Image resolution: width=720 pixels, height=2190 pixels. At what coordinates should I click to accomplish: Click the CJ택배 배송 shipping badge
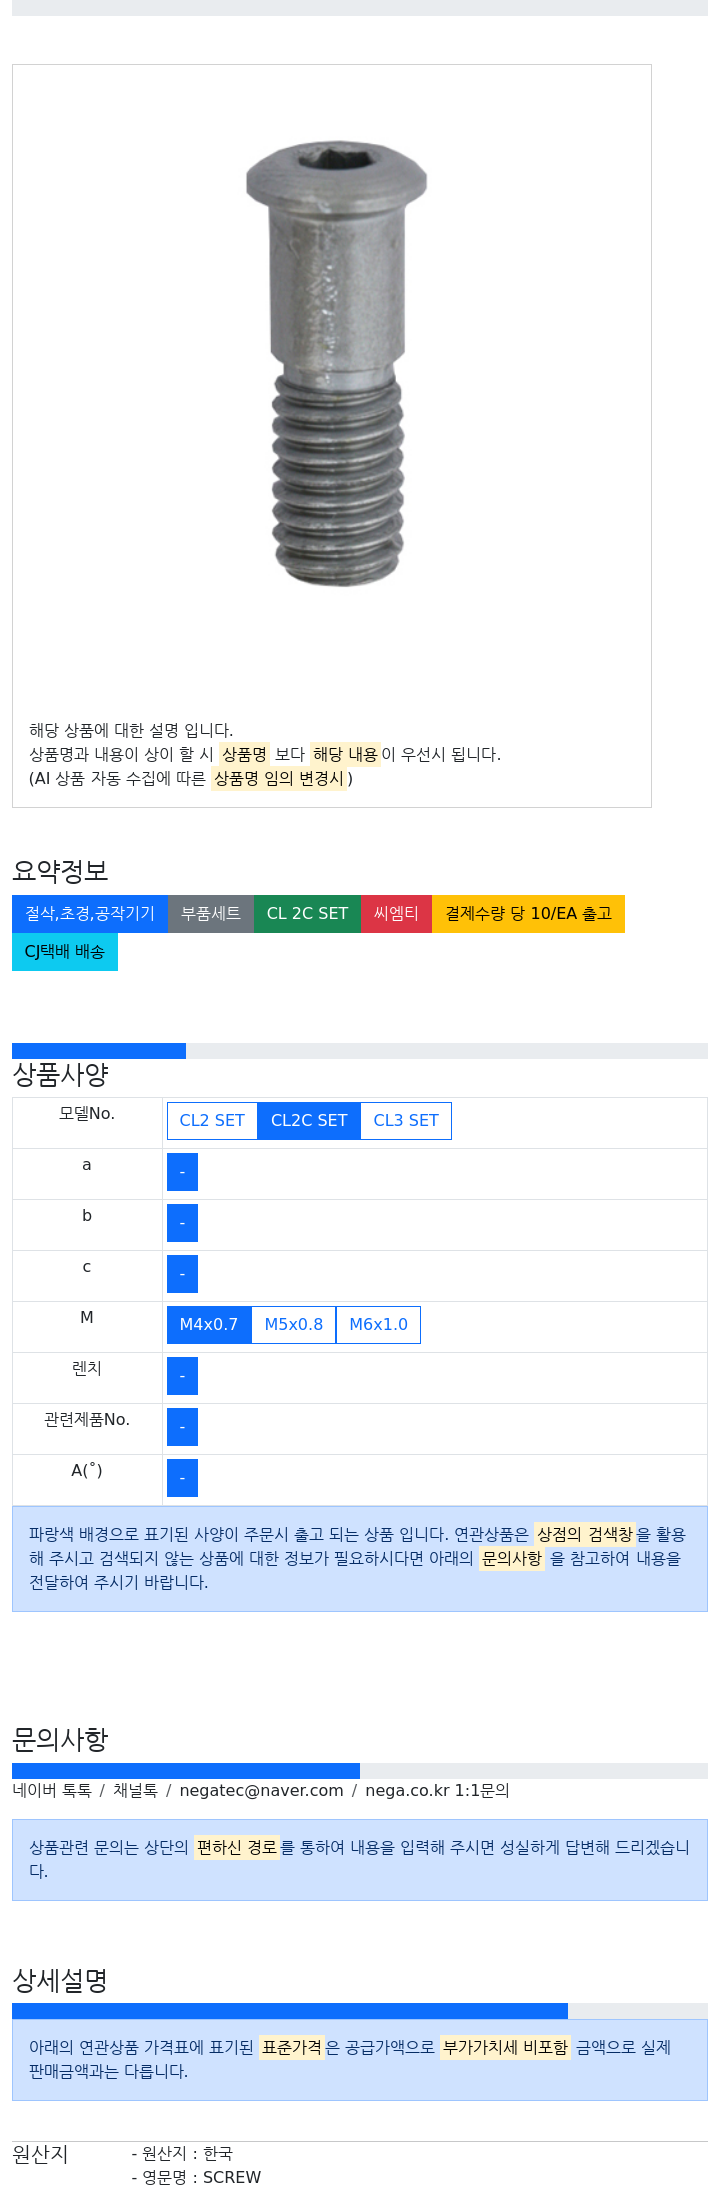click(65, 951)
